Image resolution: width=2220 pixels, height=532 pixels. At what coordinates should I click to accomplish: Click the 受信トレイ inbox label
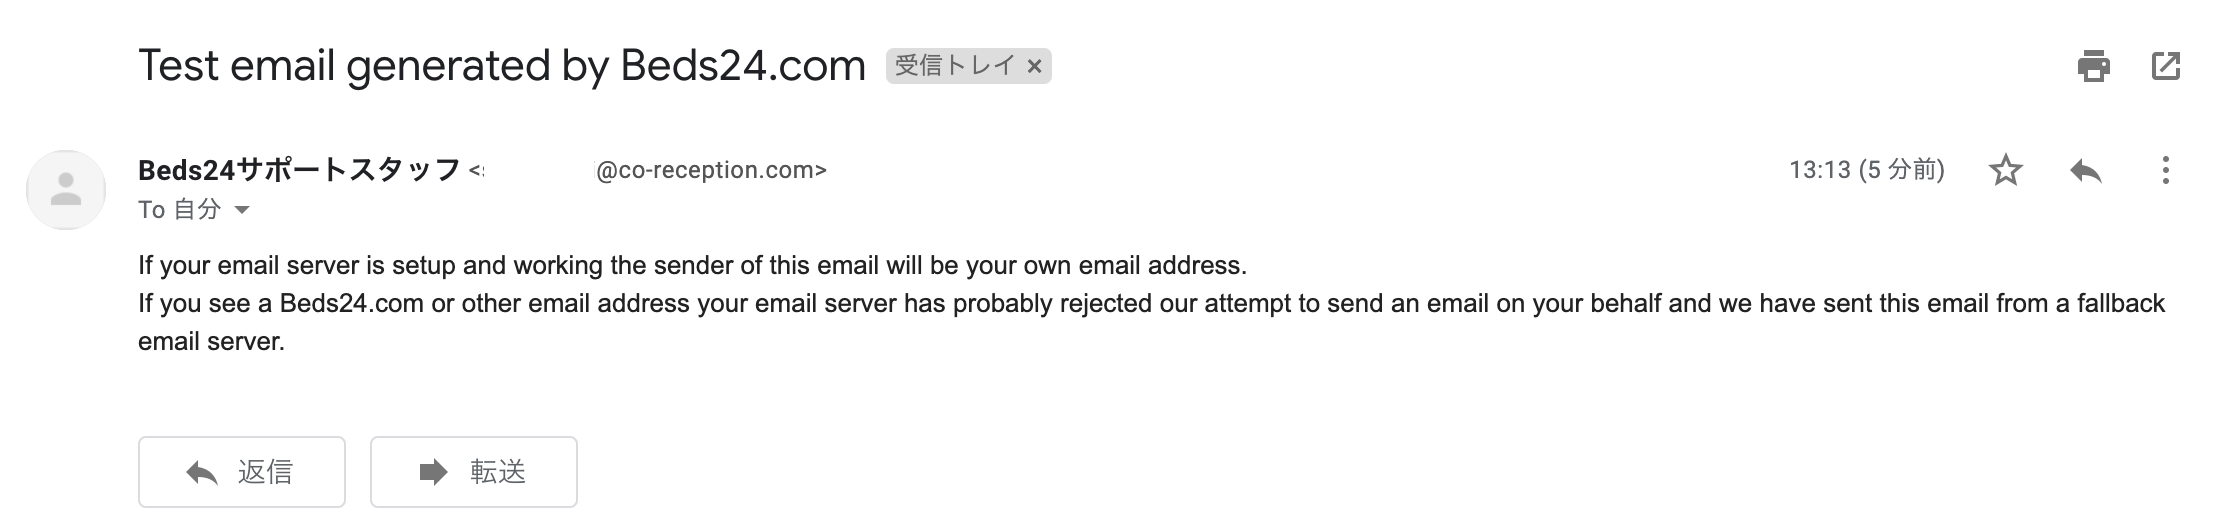coord(955,67)
